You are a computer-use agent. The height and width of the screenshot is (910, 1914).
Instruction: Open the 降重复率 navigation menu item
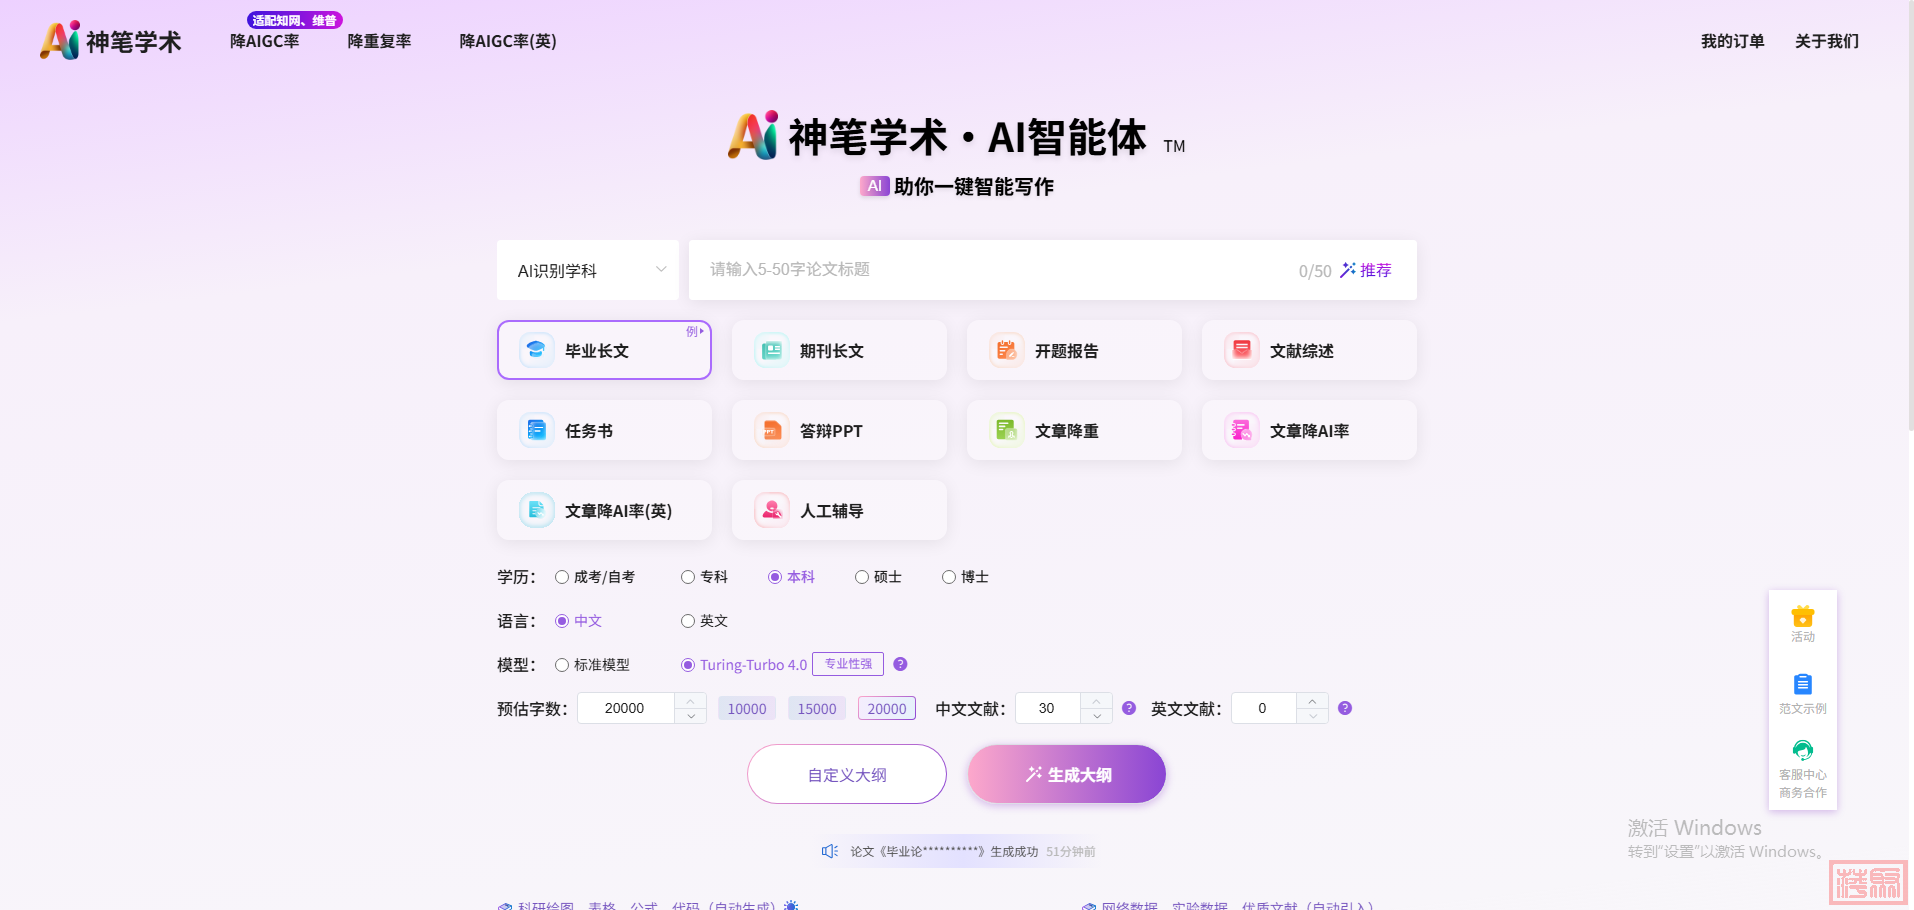point(379,41)
